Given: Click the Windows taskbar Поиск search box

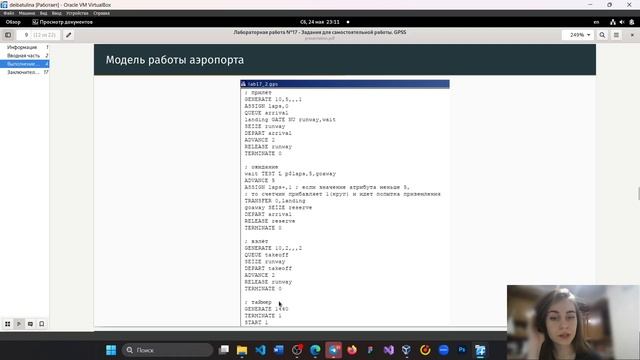Looking at the screenshot, I should coord(167,350).
